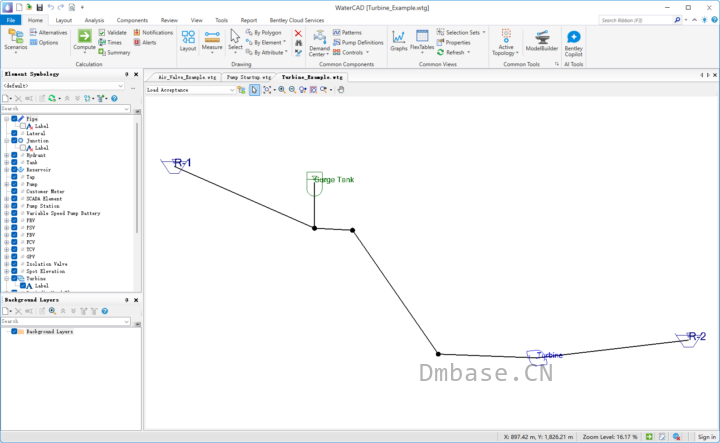Click the Validate button
Screen dimensions: 720x443
[x=112, y=33]
